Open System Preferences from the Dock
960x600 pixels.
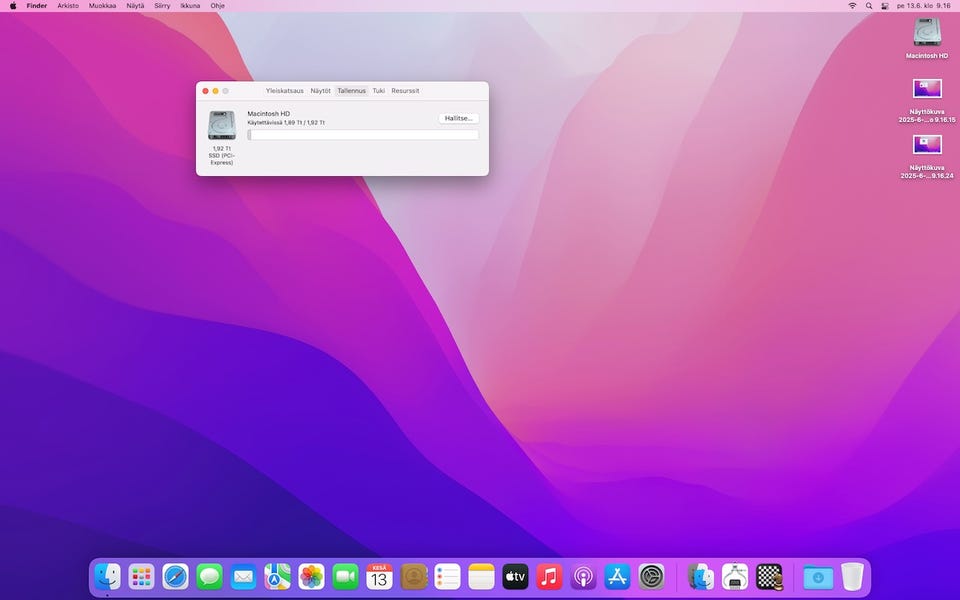pos(651,576)
